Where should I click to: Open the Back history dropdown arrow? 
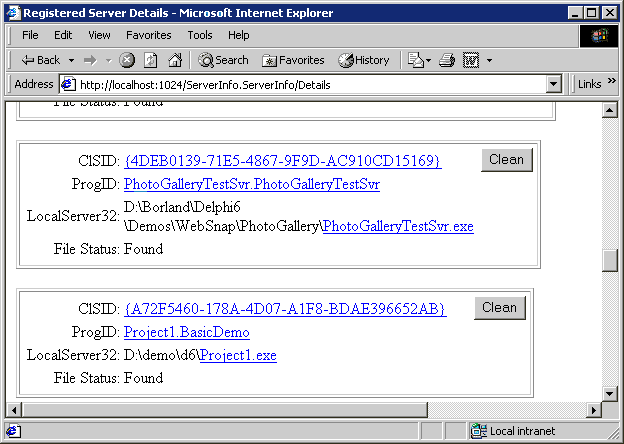click(71, 60)
